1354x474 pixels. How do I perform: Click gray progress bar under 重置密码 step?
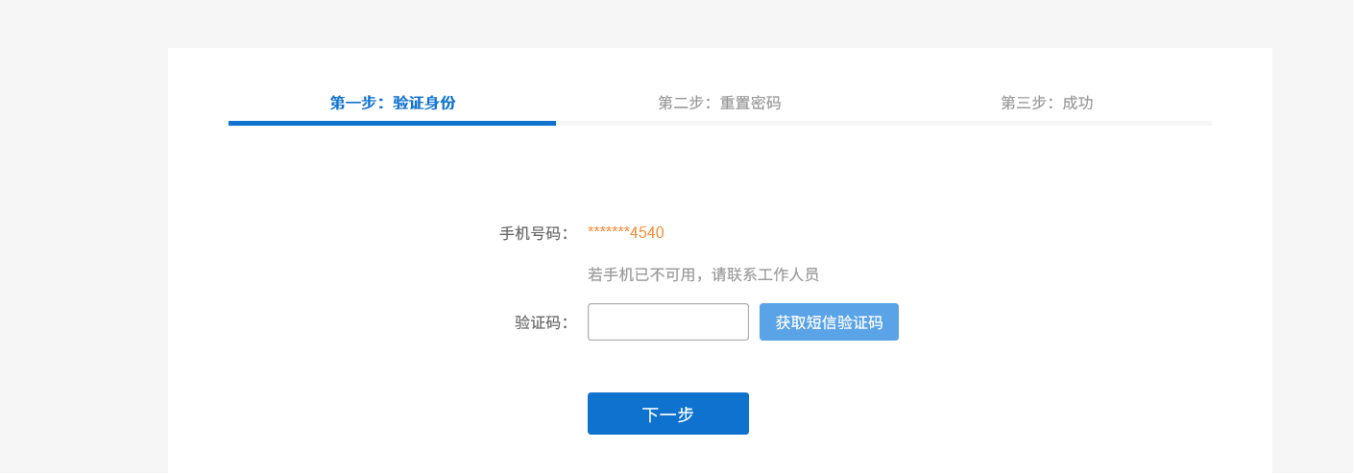[720, 123]
